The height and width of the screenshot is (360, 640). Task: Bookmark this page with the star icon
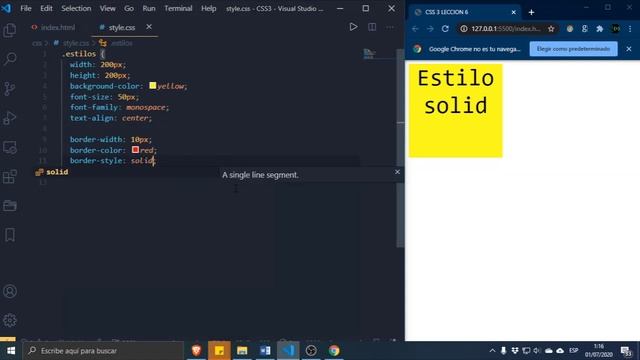(x=551, y=29)
